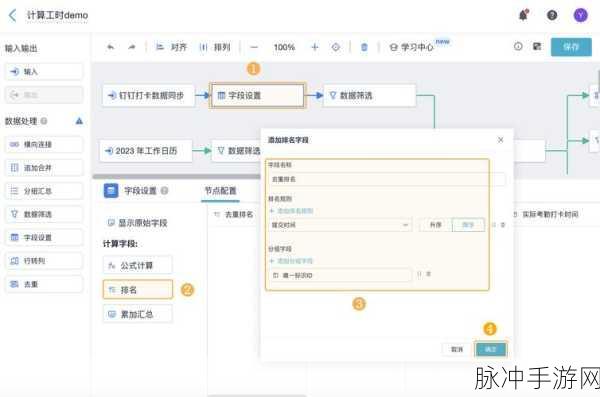Open the notification bell
Viewport: 600px width, 397px height.
point(523,15)
